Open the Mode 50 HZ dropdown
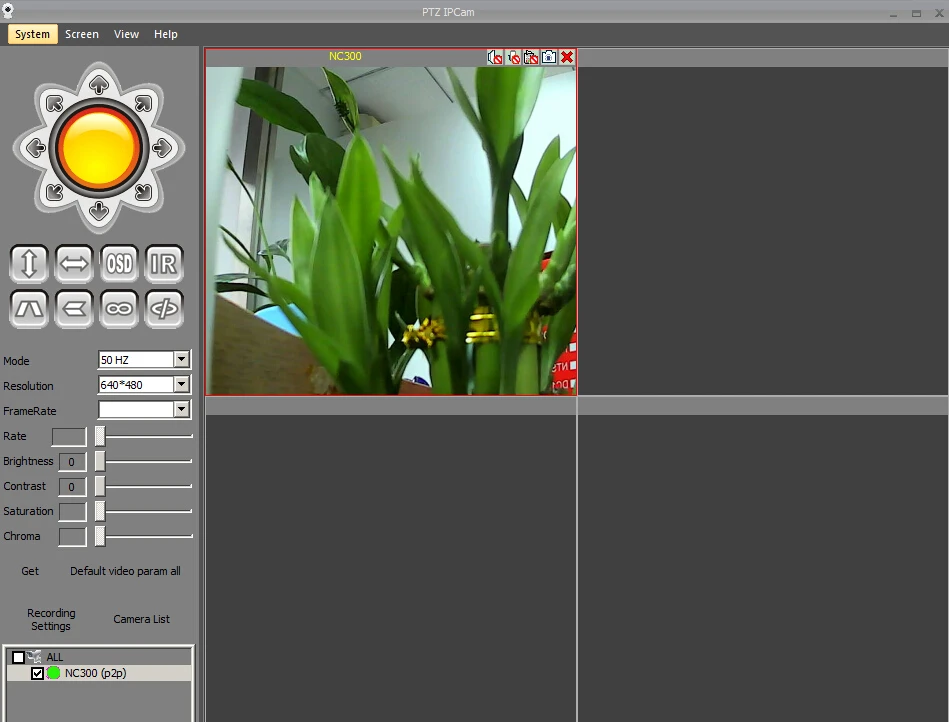 (x=181, y=360)
